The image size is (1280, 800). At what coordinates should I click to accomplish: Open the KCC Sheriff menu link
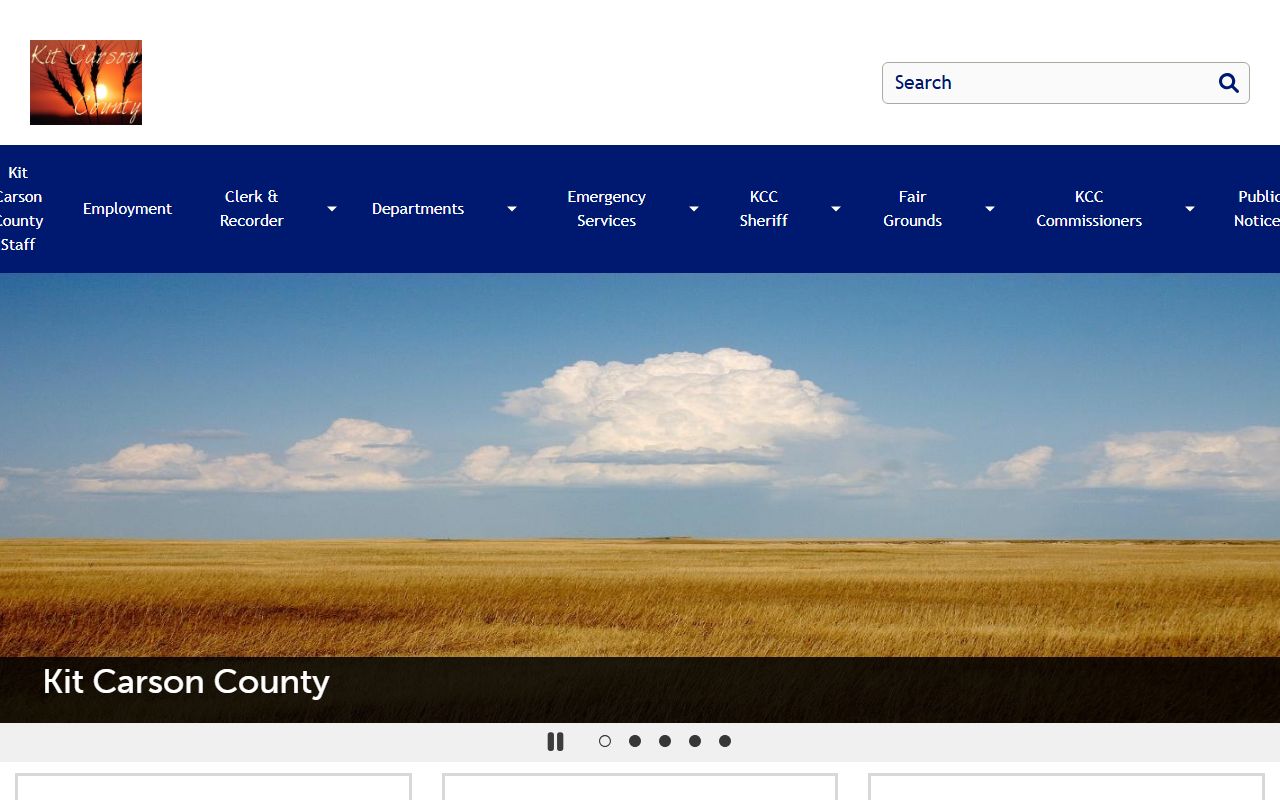point(764,209)
